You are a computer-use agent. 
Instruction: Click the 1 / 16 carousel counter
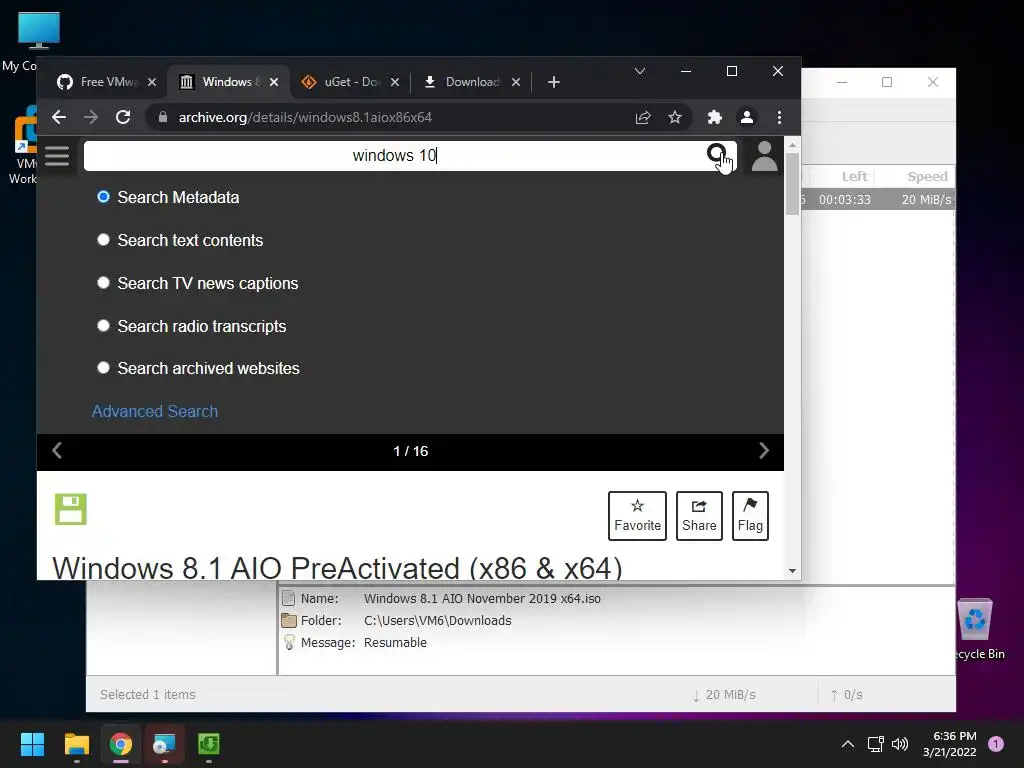411,451
